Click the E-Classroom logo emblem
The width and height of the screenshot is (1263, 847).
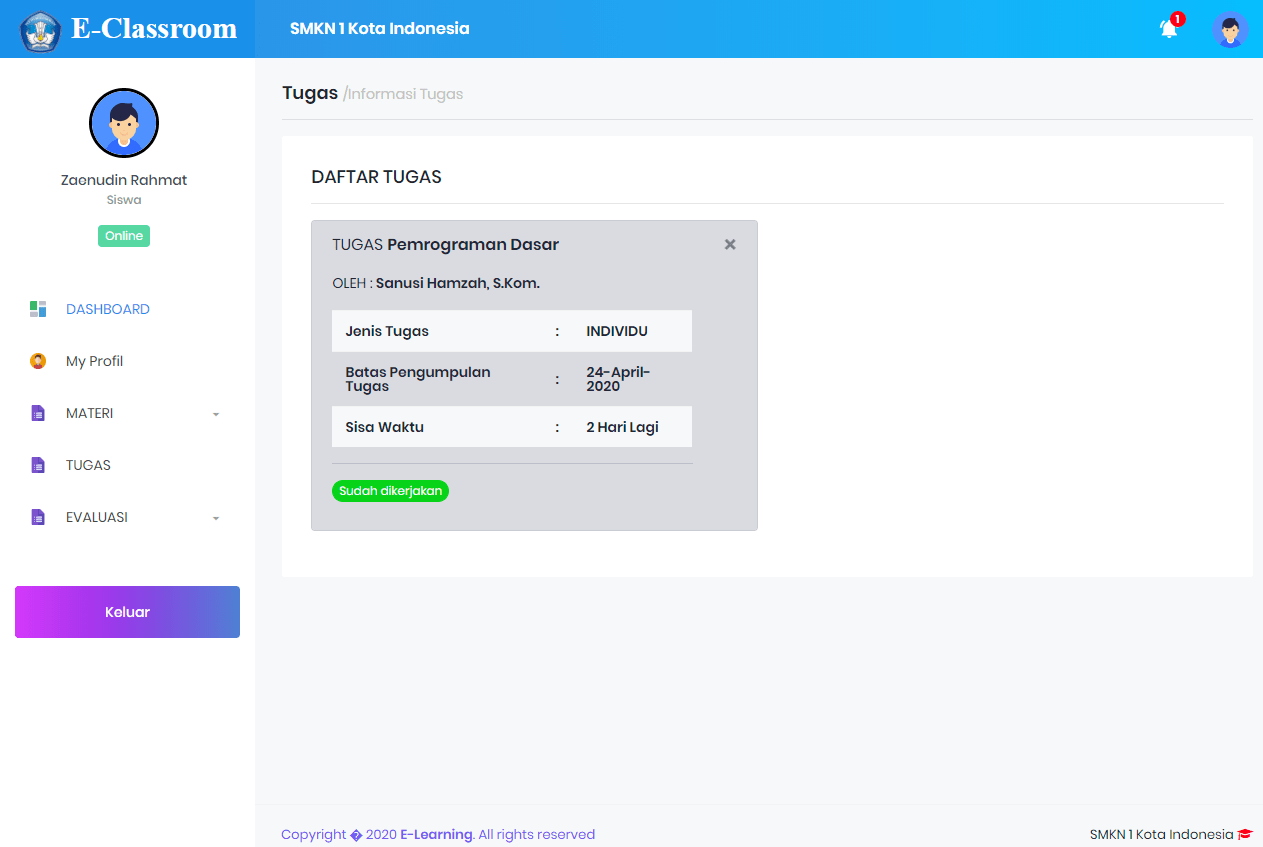[40, 31]
